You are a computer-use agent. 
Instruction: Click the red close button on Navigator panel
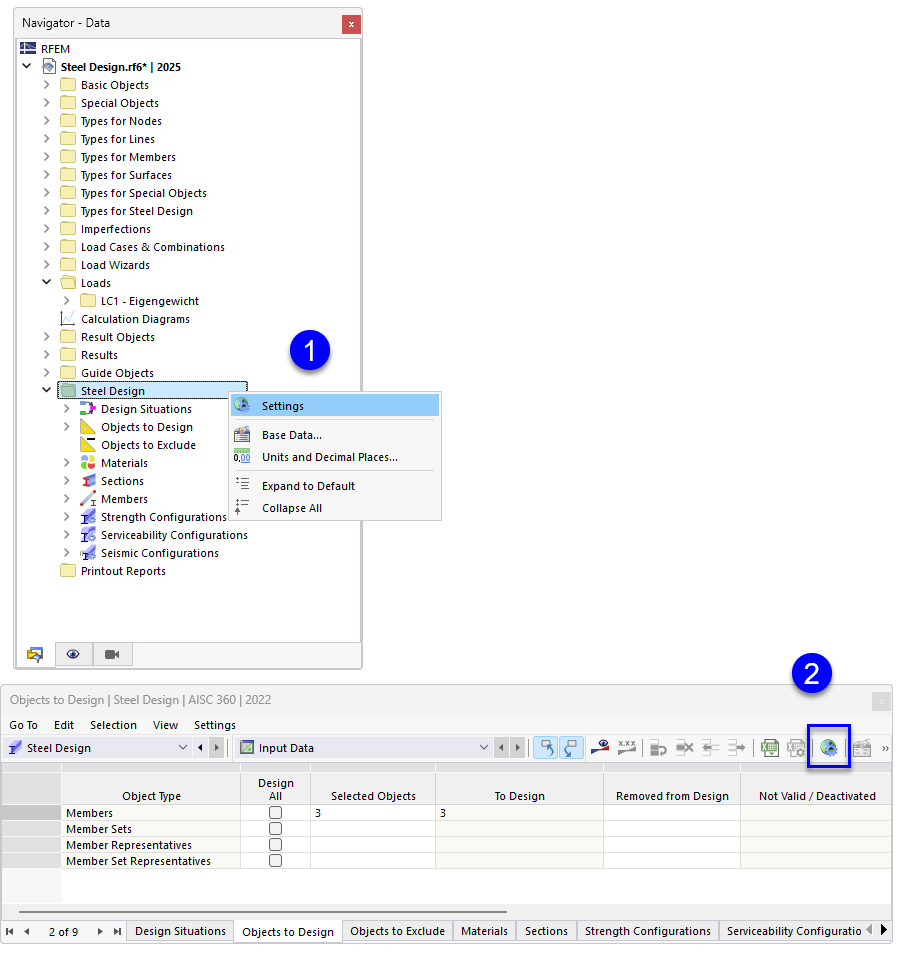tap(349, 23)
